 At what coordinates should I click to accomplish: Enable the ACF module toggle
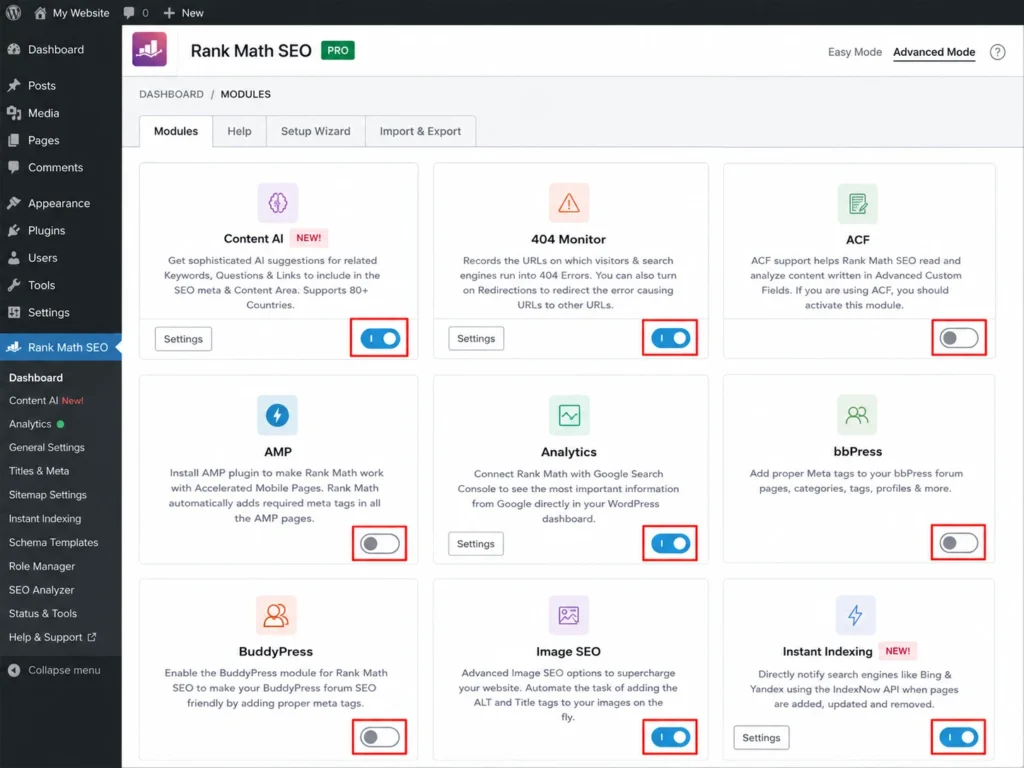(x=959, y=338)
